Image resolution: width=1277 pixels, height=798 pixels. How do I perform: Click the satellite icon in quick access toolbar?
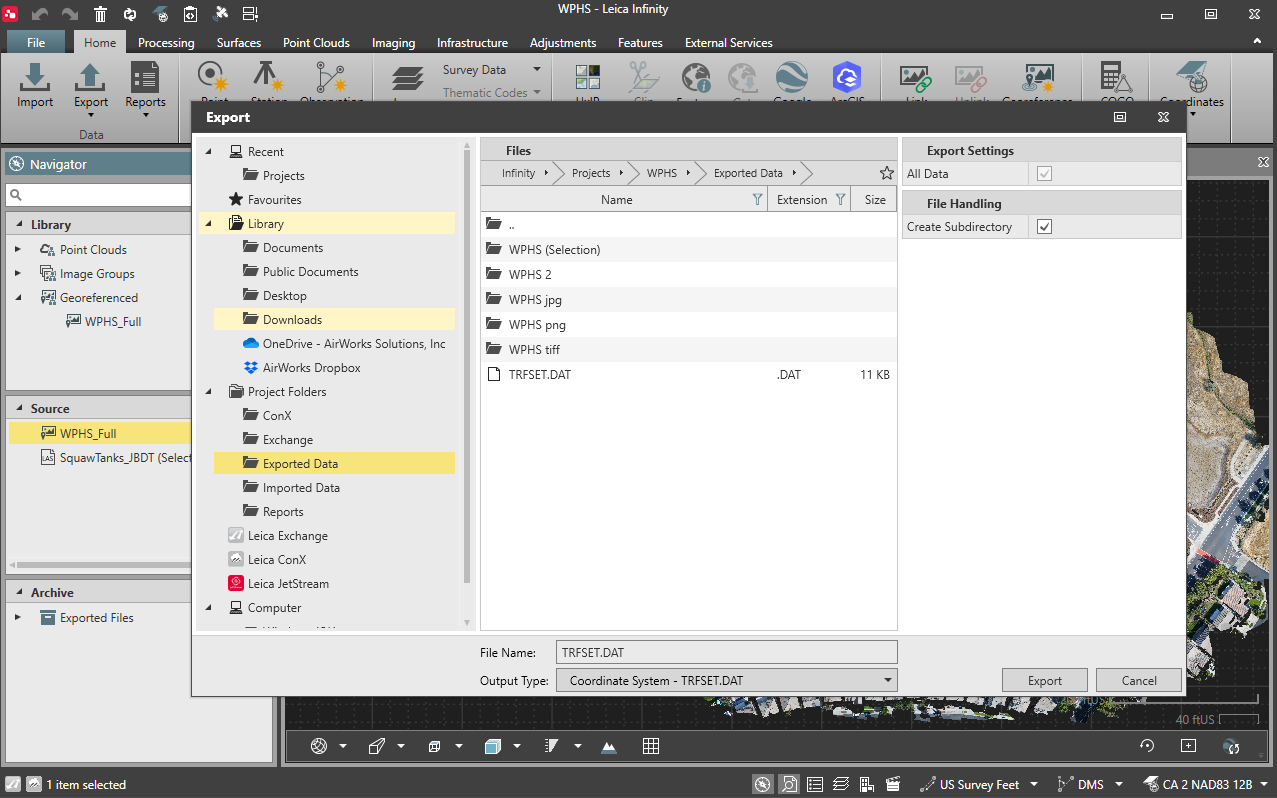point(160,14)
